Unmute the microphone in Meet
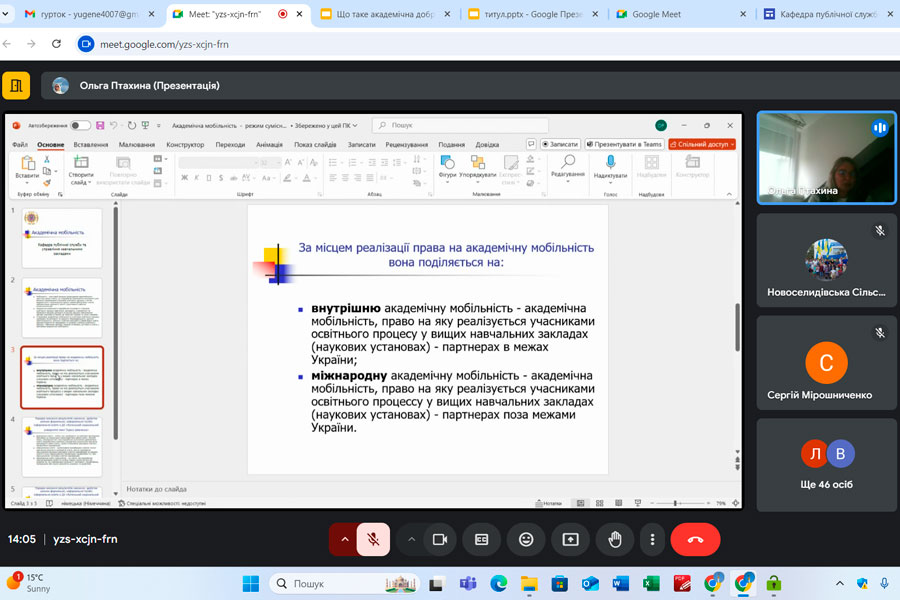The image size is (900, 600). 373,539
